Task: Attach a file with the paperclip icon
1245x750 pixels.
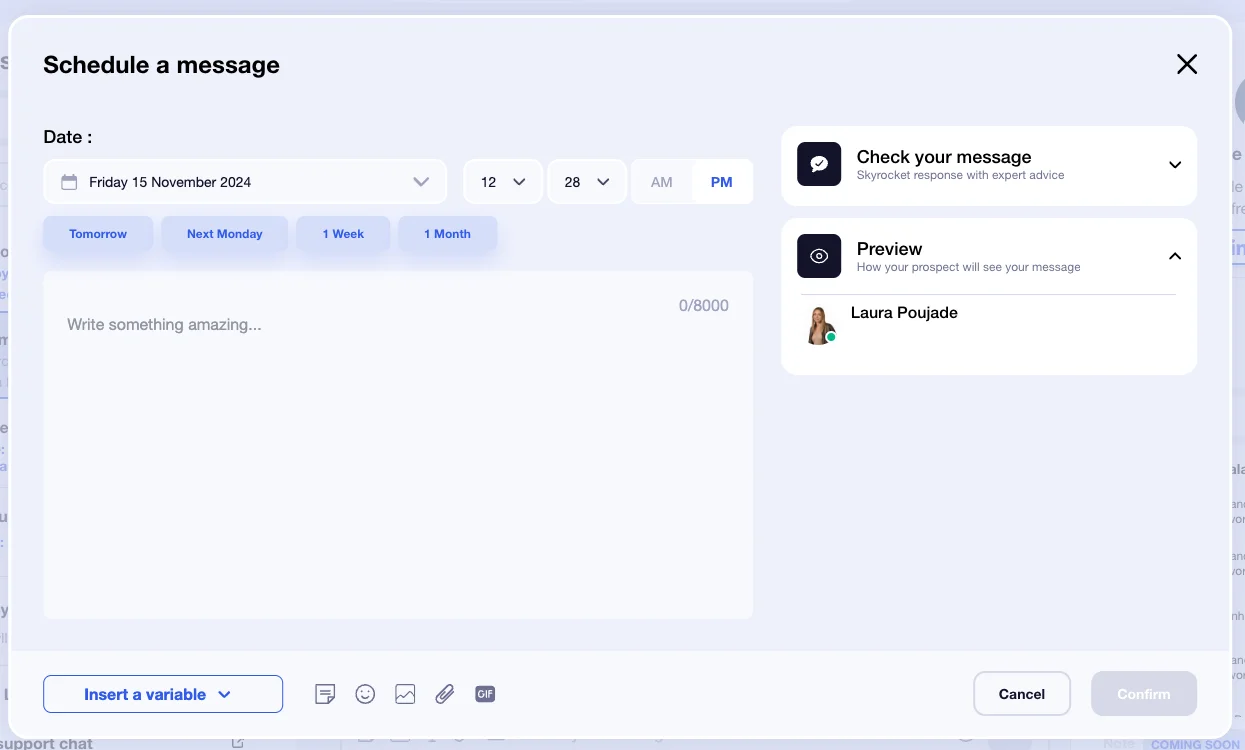Action: pyautogui.click(x=445, y=694)
